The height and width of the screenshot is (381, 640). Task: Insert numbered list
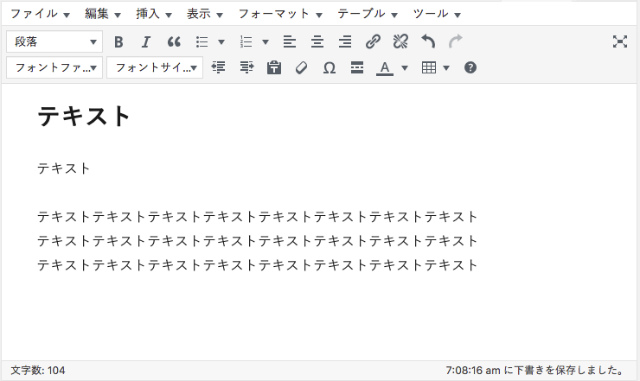pyautogui.click(x=246, y=42)
